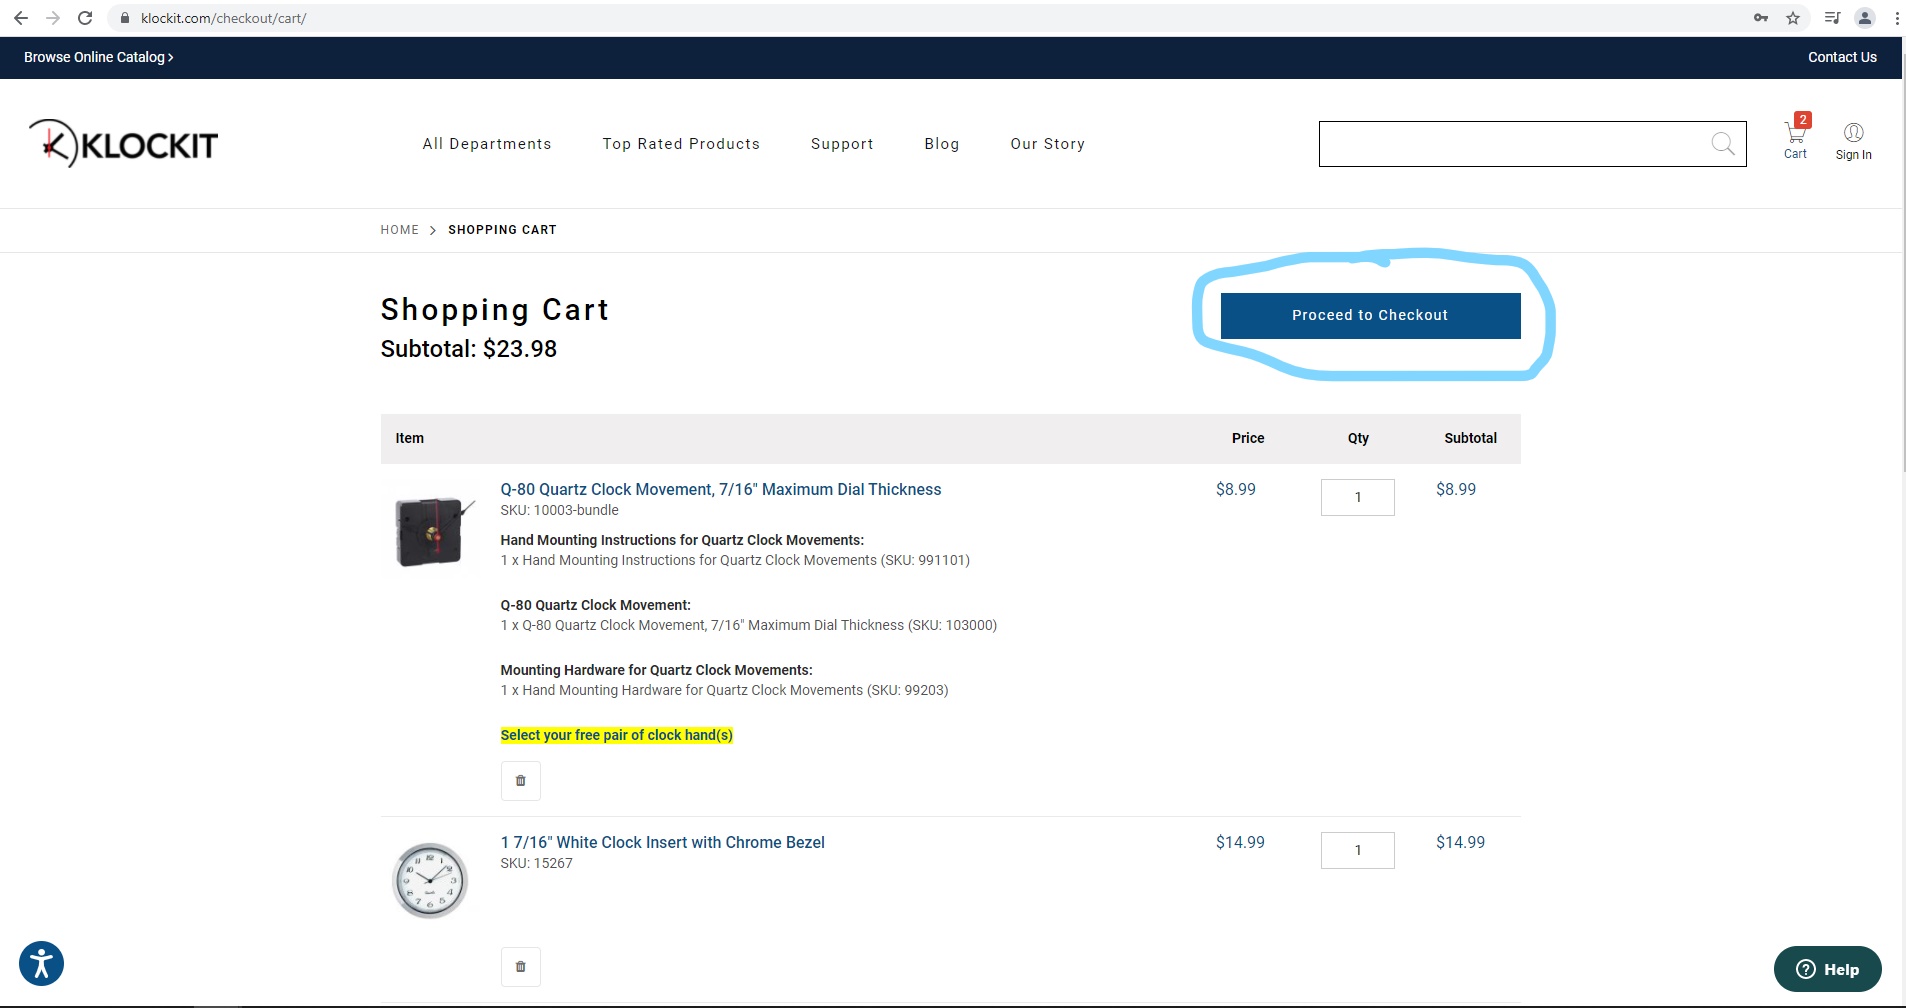This screenshot has height=1008, width=1906.
Task: Click the Sign In user icon
Action: click(1853, 141)
